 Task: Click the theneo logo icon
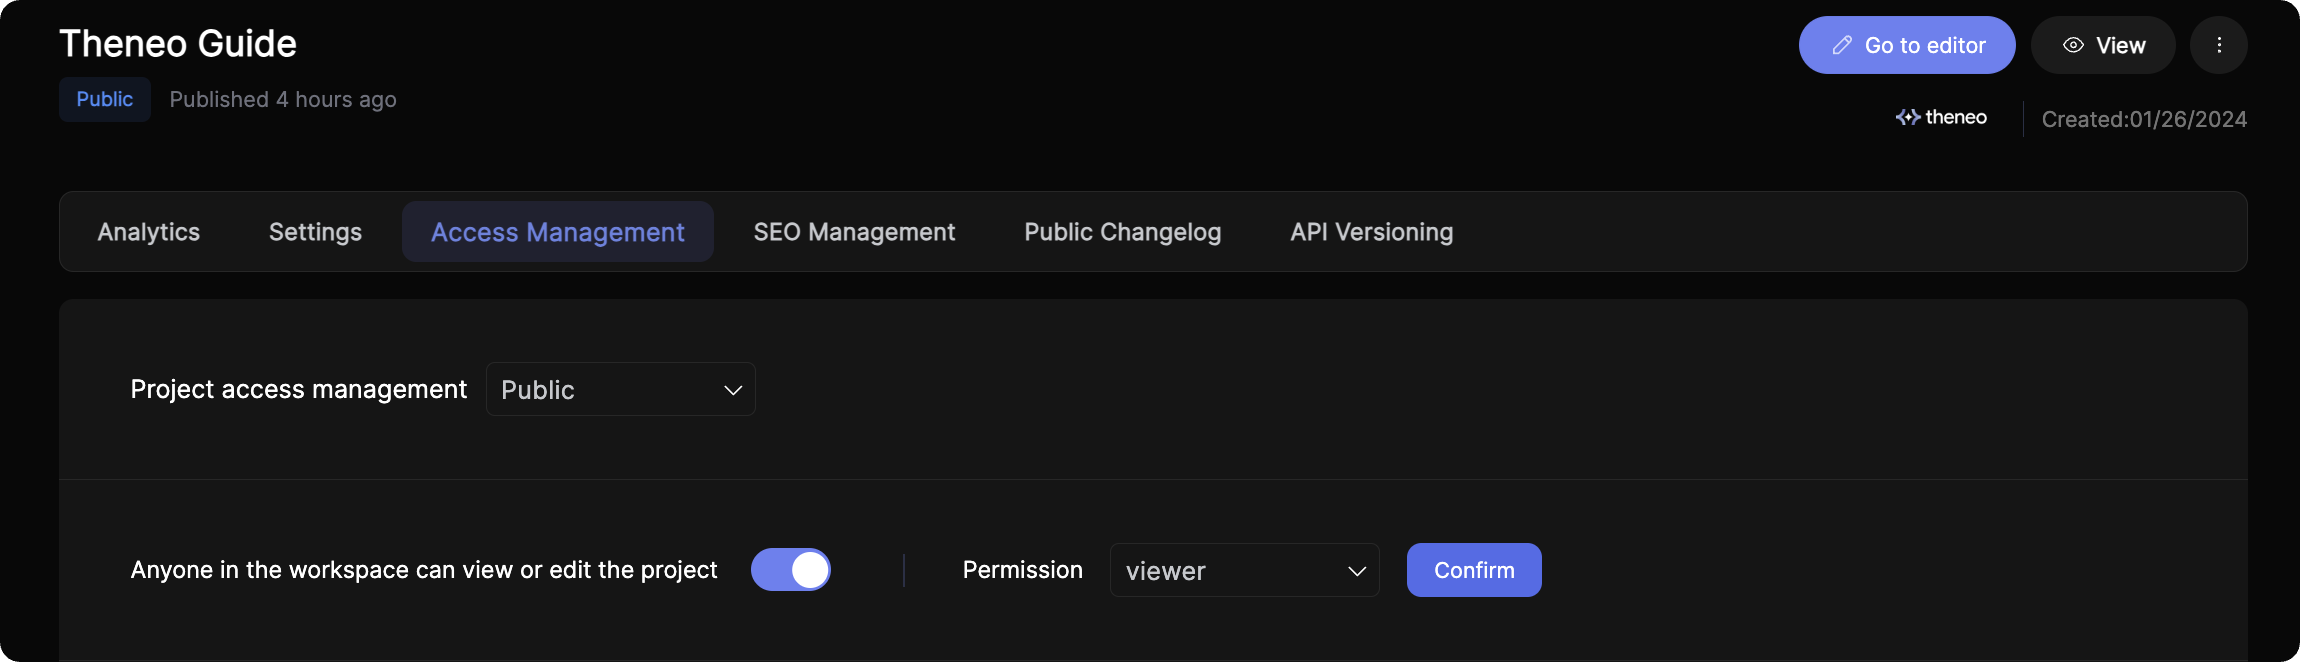(1907, 117)
